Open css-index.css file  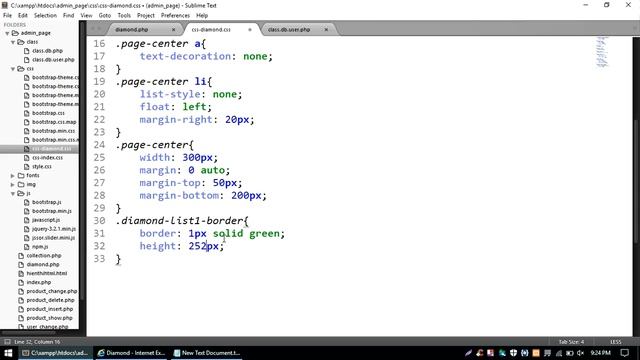coord(47,158)
